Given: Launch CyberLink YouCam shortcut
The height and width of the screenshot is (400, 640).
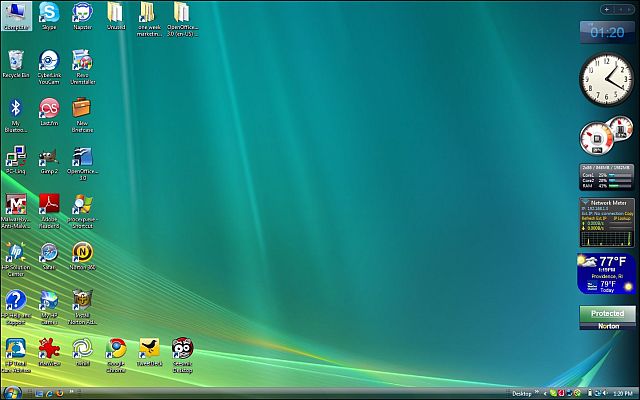Looking at the screenshot, I should click(x=49, y=67).
